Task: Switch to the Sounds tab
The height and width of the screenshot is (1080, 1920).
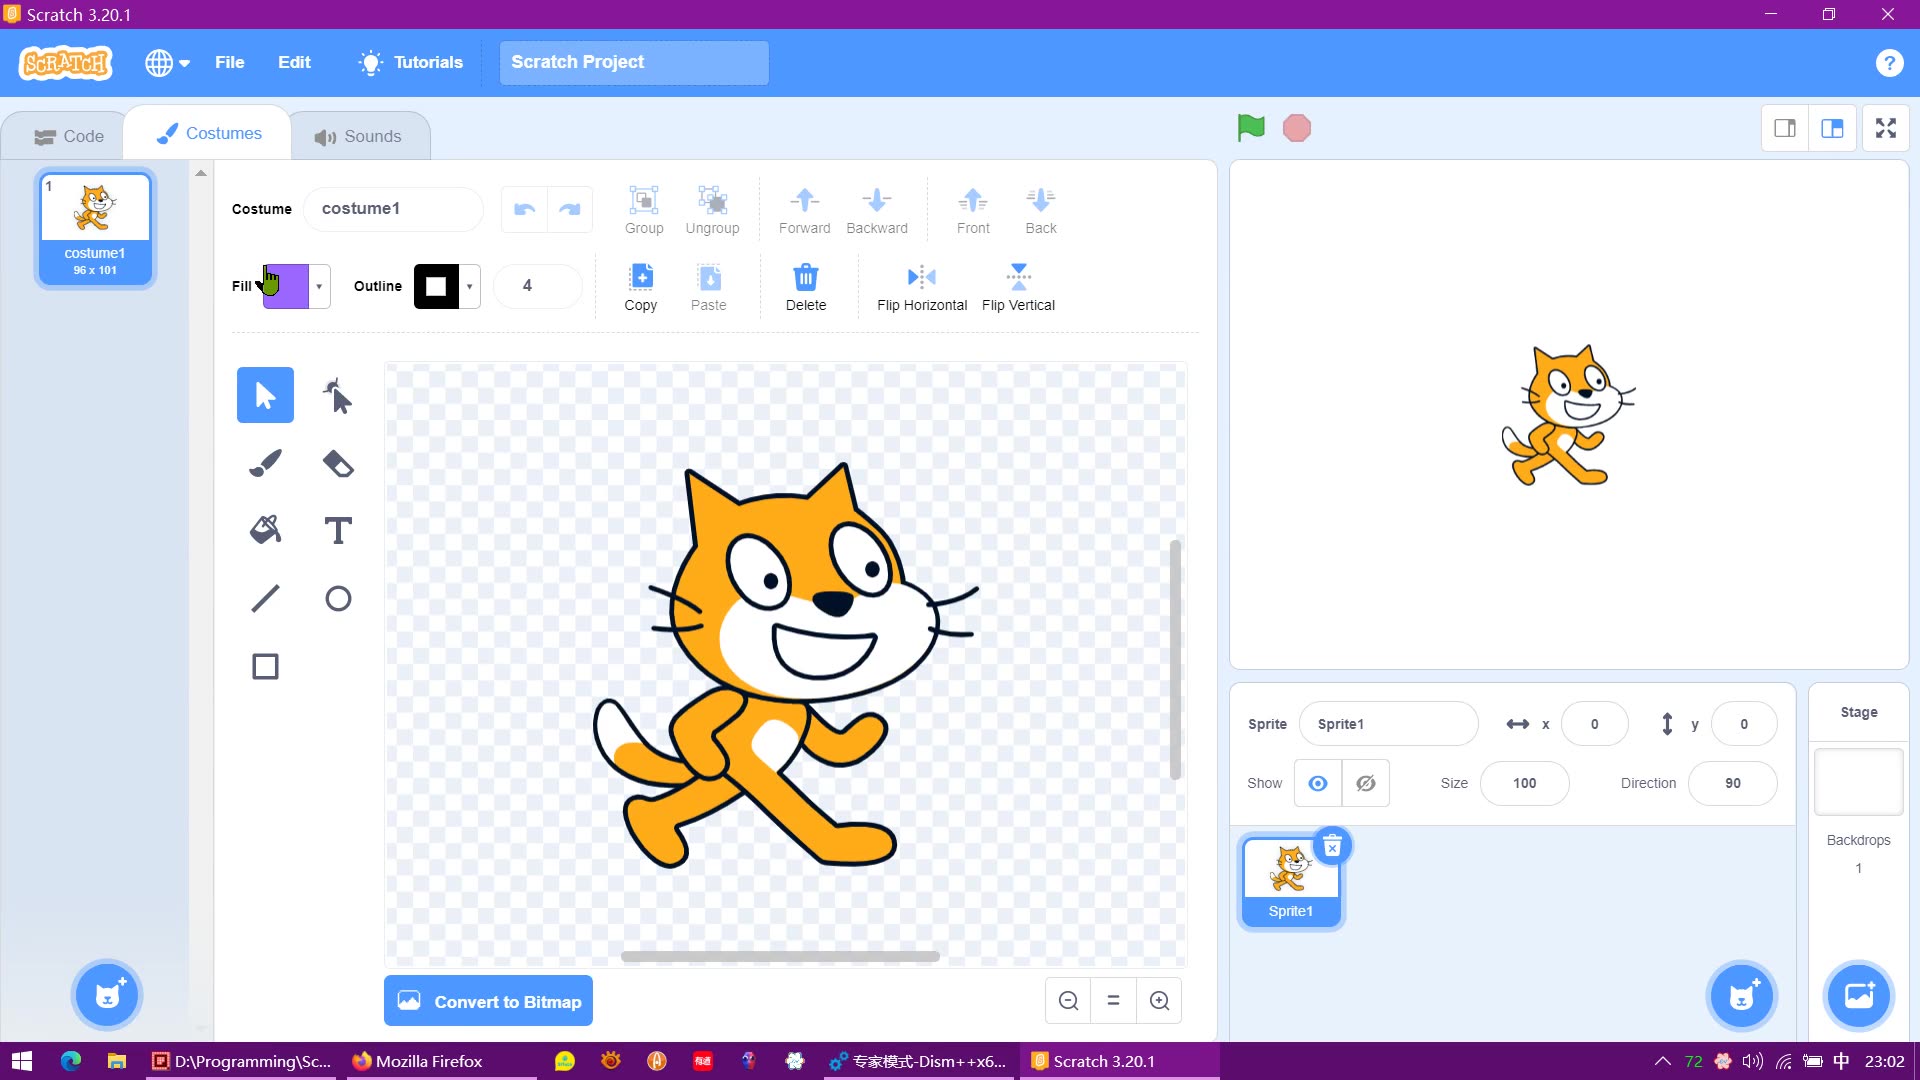Action: pyautogui.click(x=358, y=135)
